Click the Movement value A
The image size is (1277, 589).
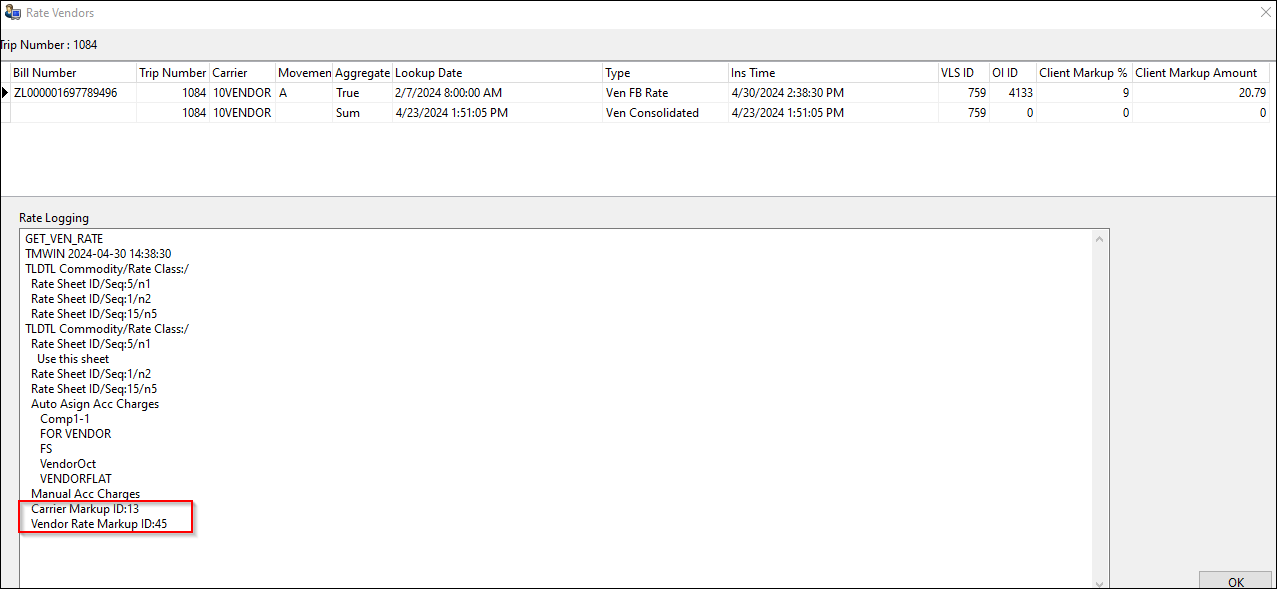point(304,93)
